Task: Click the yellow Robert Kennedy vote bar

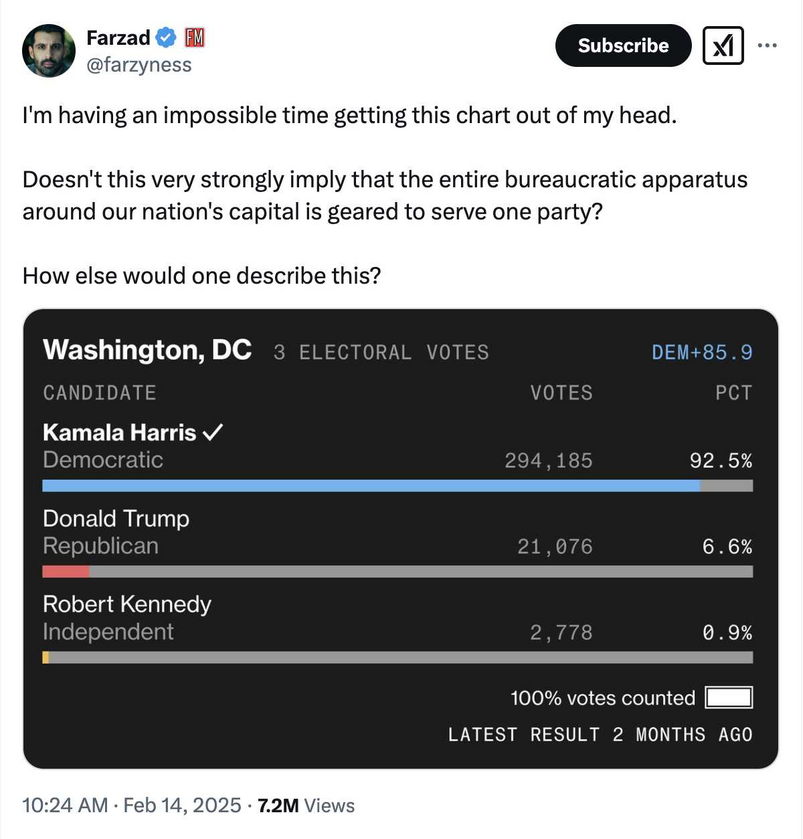Action: tap(46, 658)
